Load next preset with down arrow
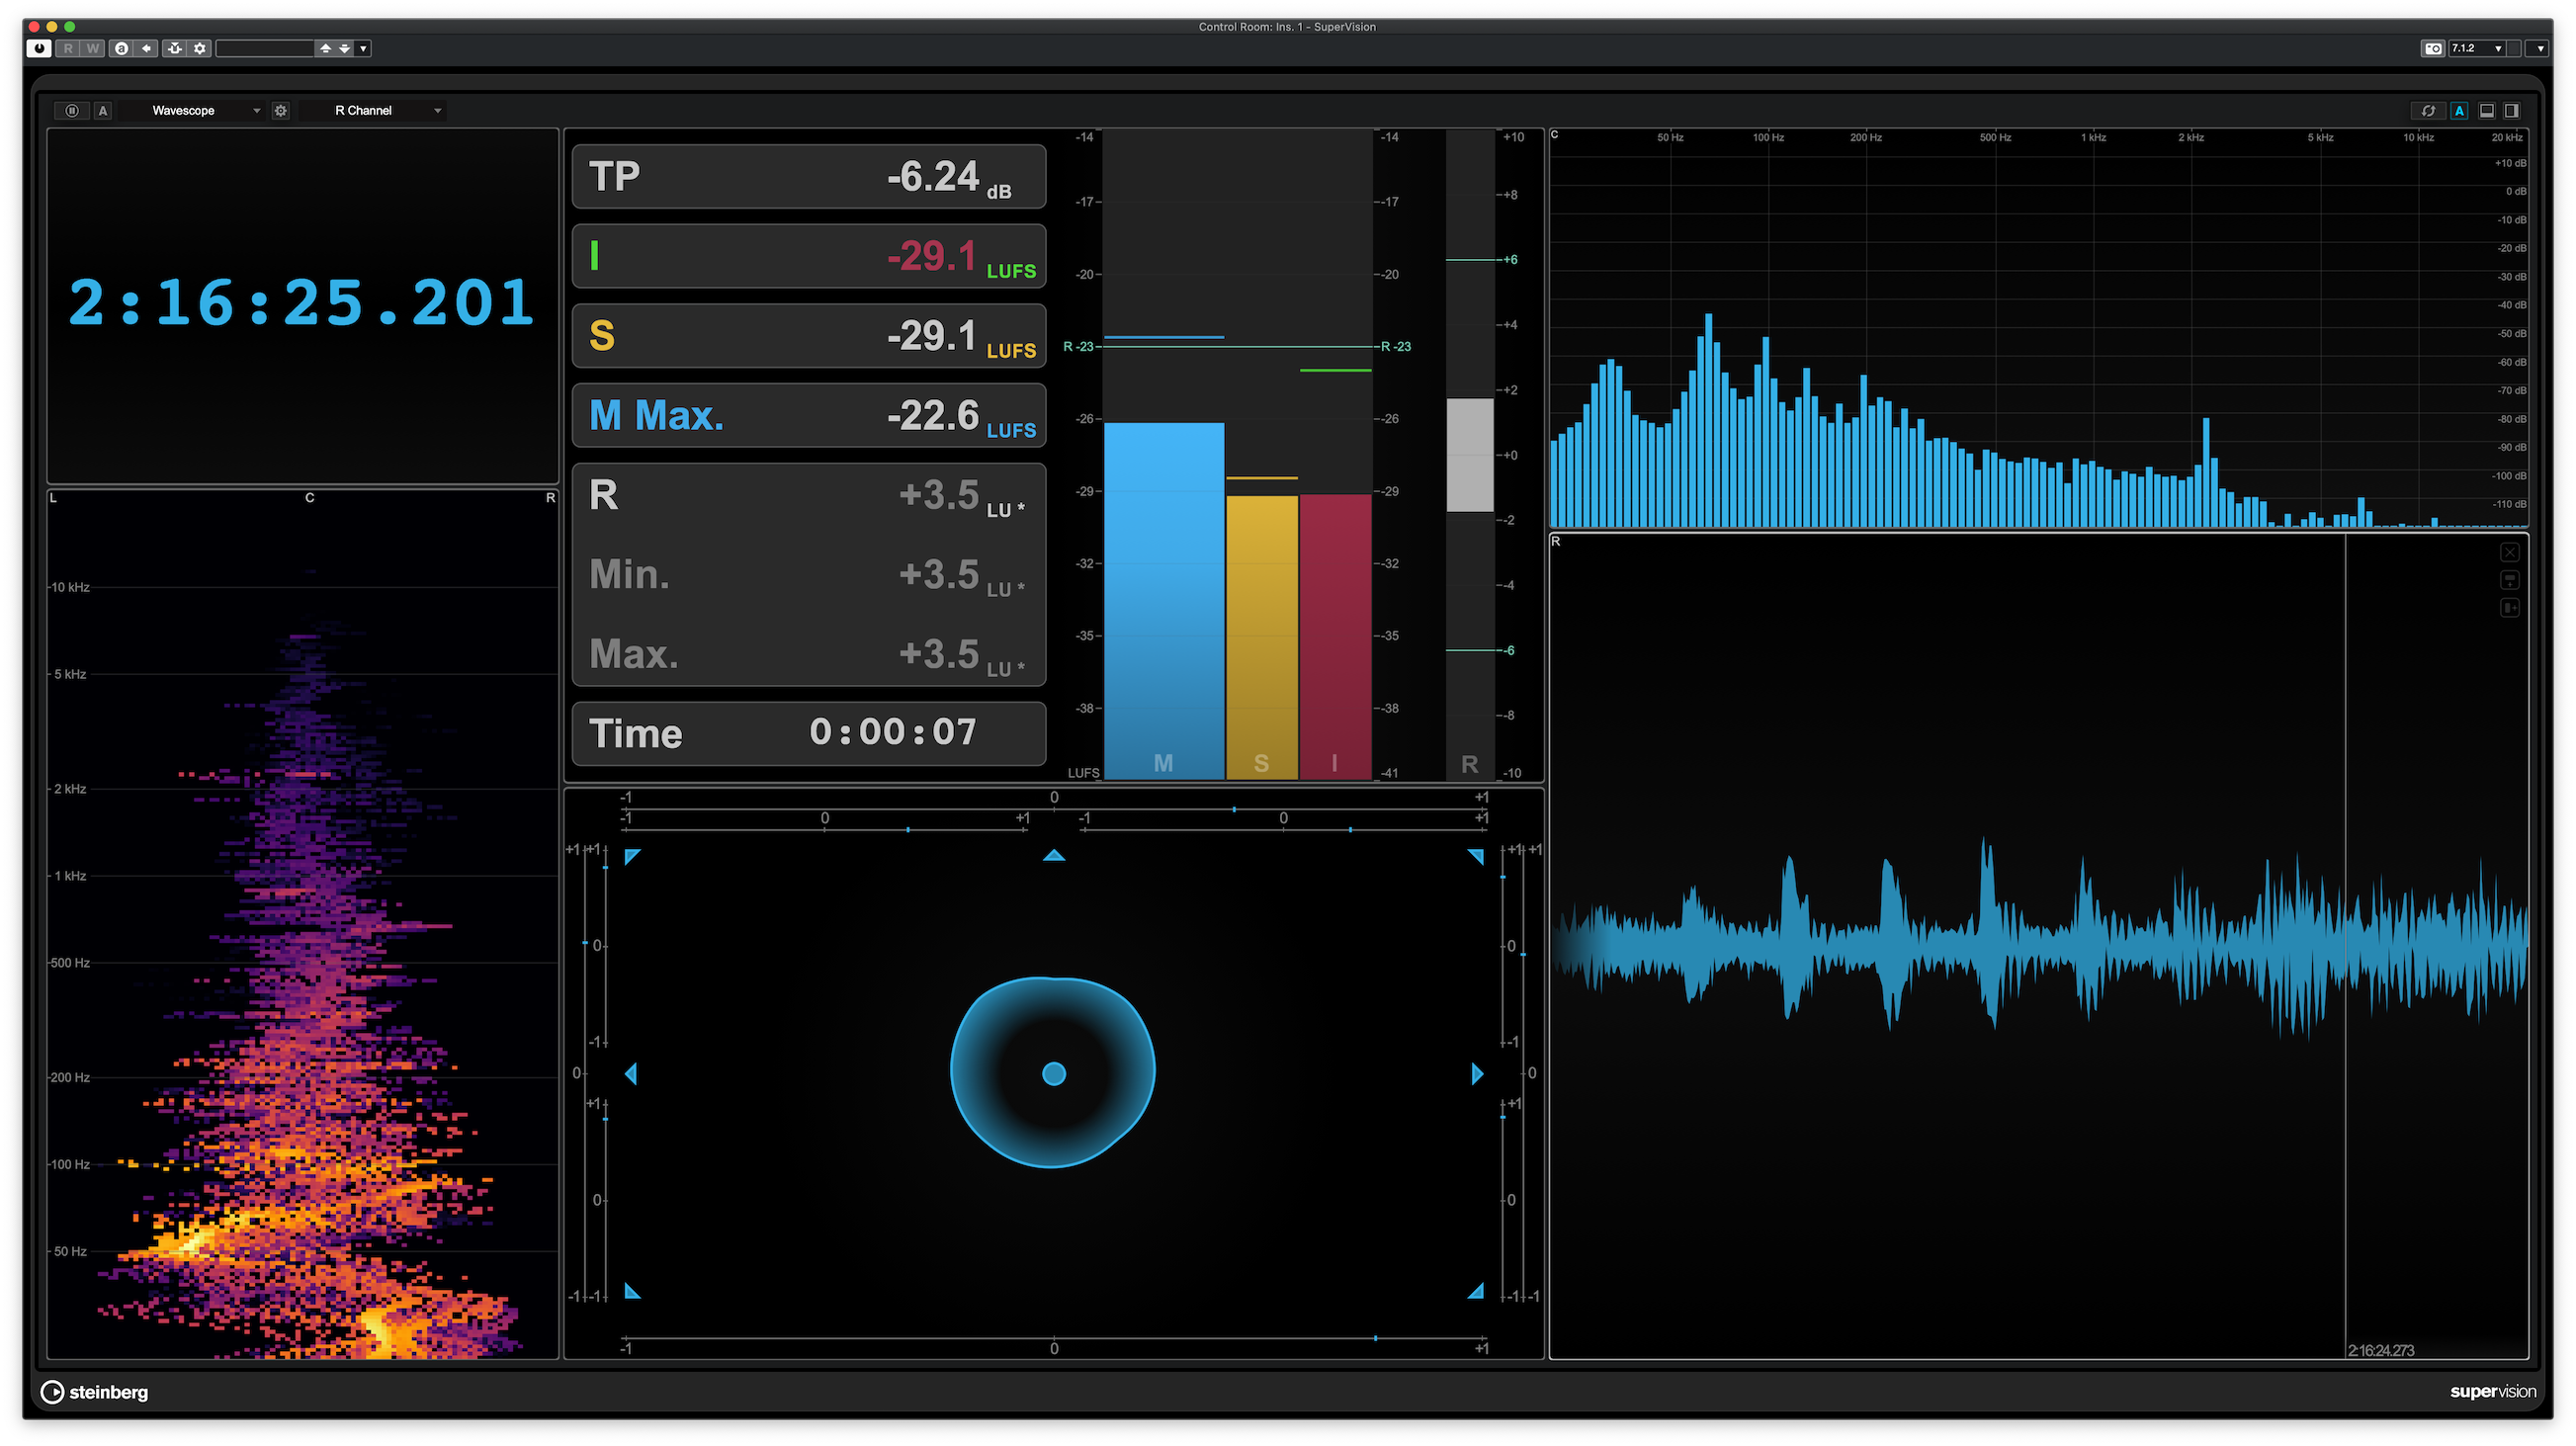The image size is (2576, 1446). [345, 48]
